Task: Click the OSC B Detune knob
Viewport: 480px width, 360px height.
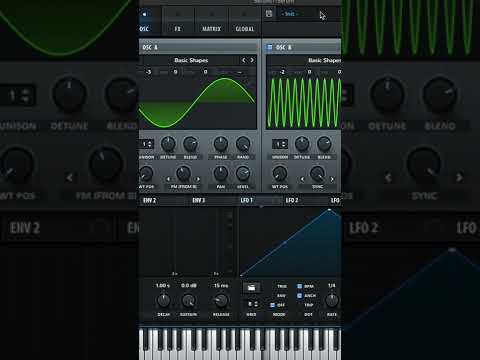Action: point(302,144)
